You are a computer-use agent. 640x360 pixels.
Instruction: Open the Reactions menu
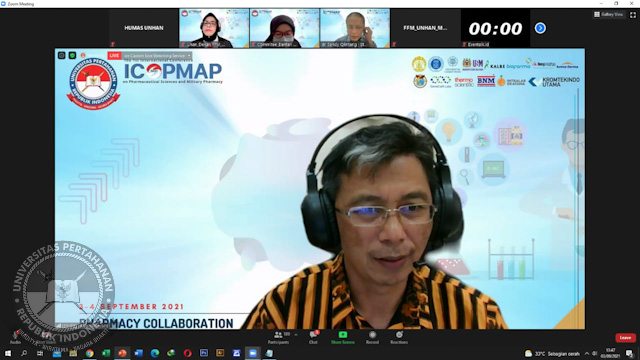pyautogui.click(x=399, y=338)
